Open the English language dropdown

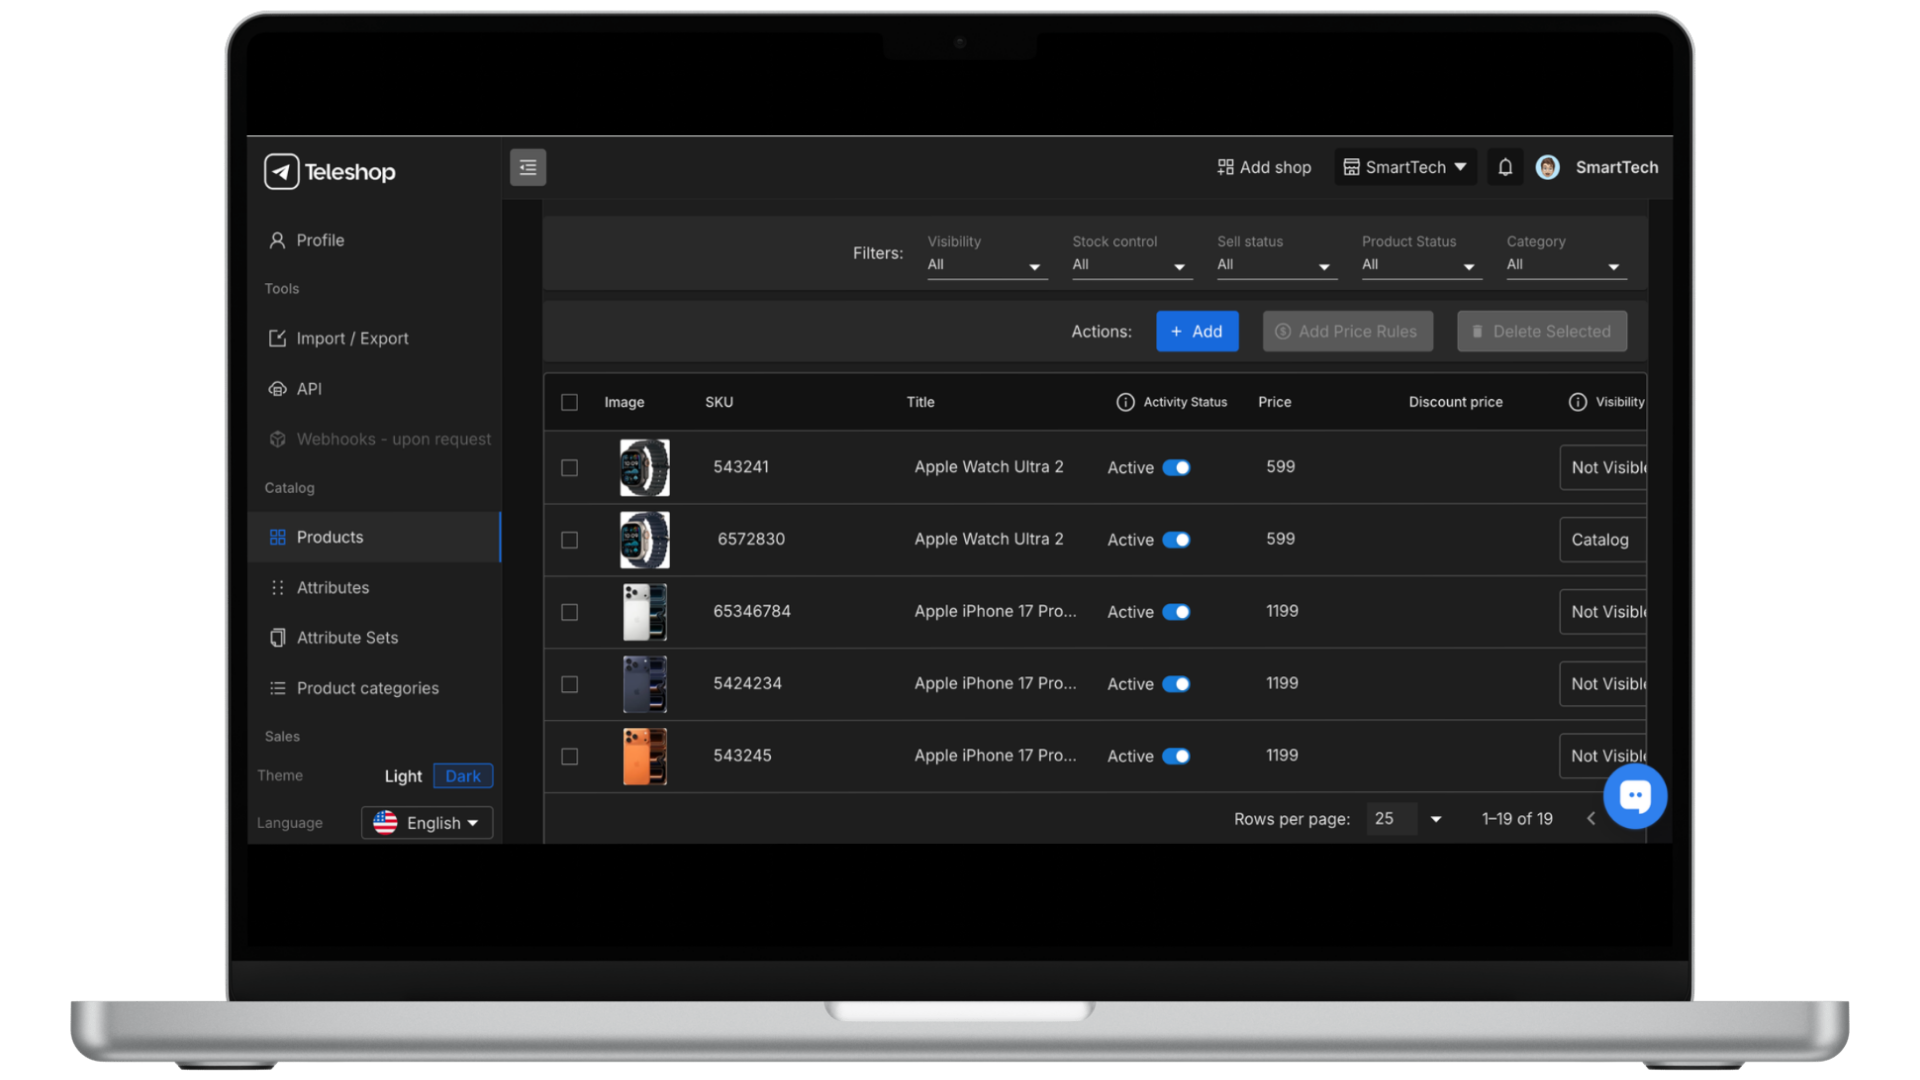click(427, 823)
